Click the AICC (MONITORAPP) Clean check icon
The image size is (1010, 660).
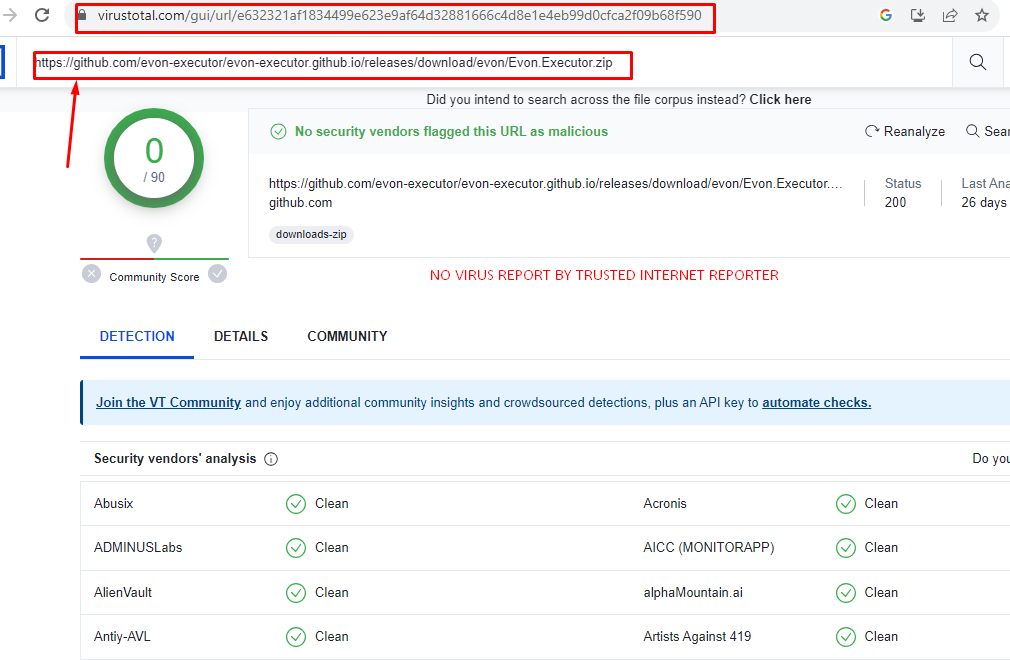coord(846,548)
